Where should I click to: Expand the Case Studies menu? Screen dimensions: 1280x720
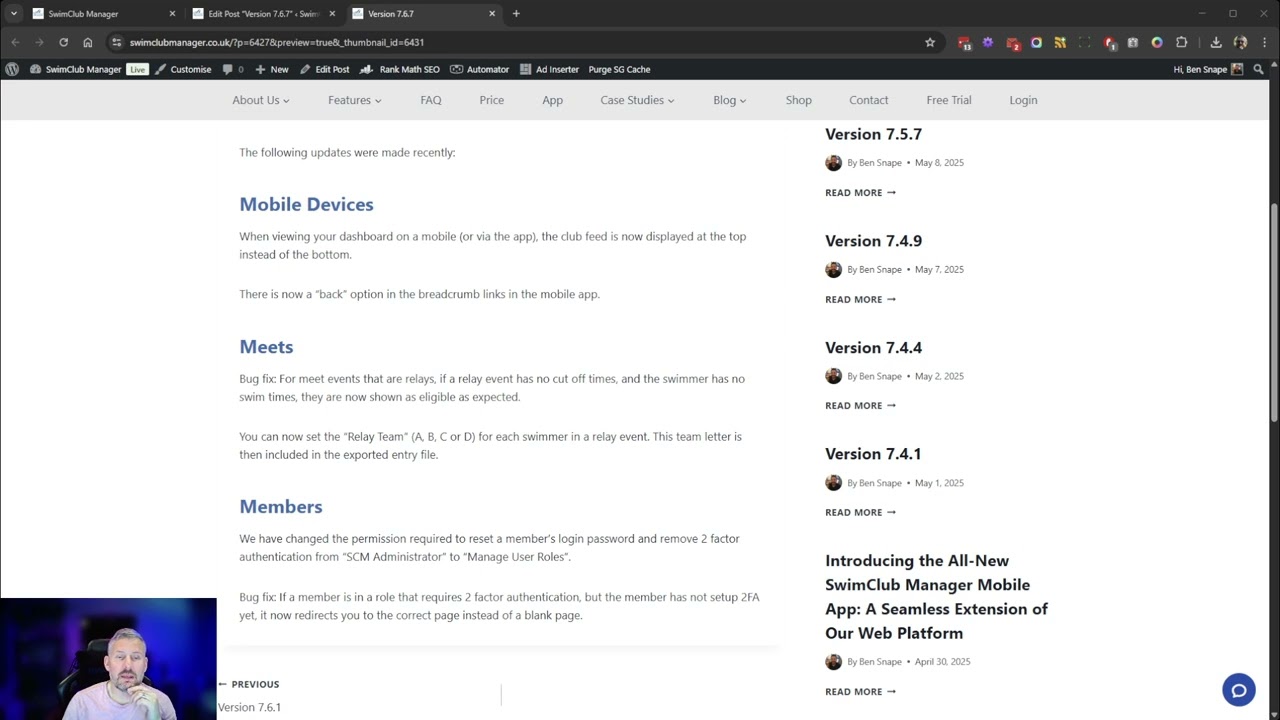point(637,100)
